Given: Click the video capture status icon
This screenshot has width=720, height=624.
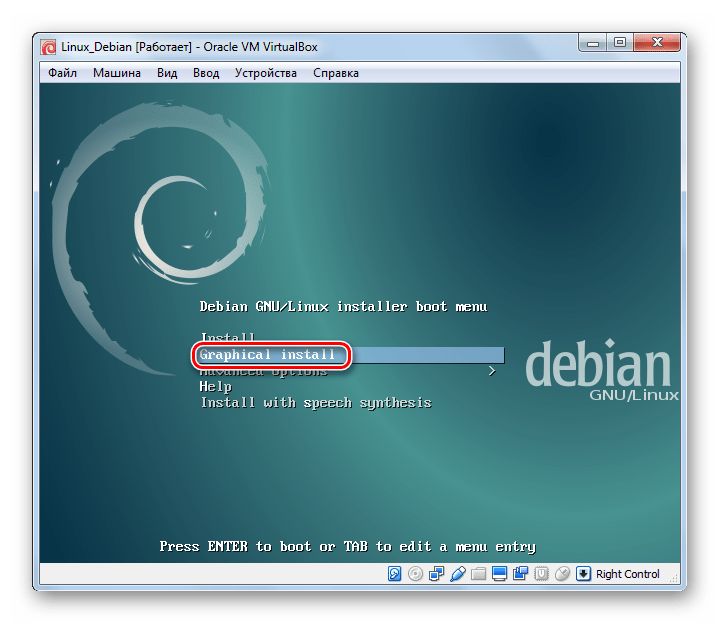Looking at the screenshot, I should pyautogui.click(x=520, y=574).
